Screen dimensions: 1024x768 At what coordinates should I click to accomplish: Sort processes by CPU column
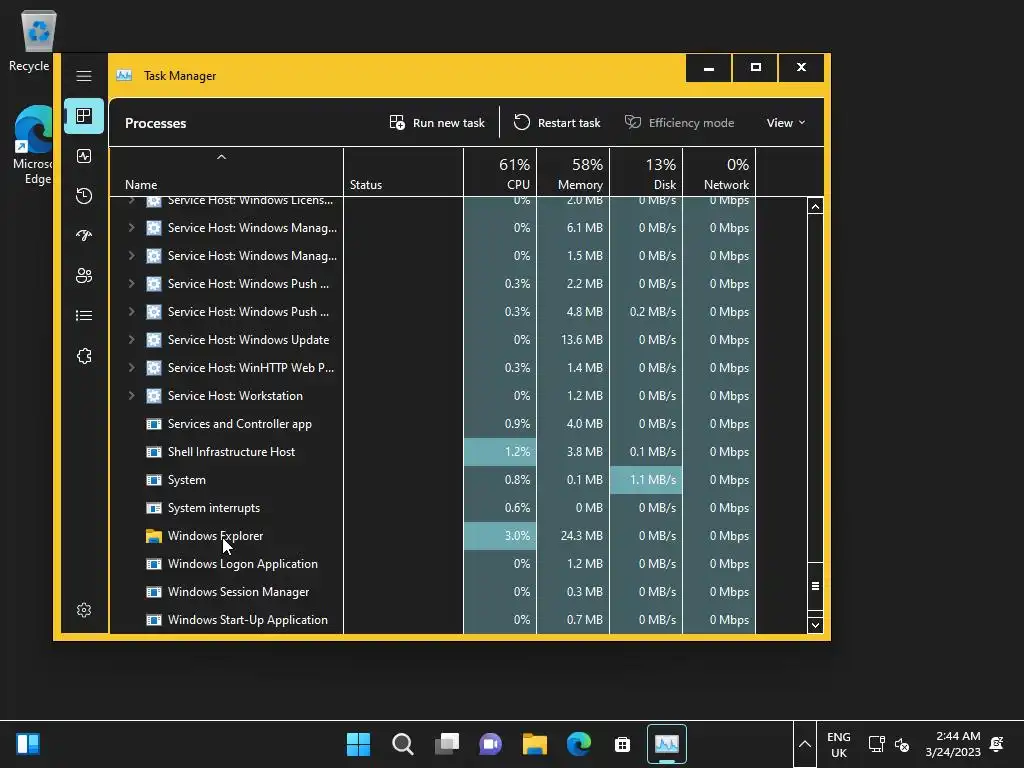tap(500, 172)
